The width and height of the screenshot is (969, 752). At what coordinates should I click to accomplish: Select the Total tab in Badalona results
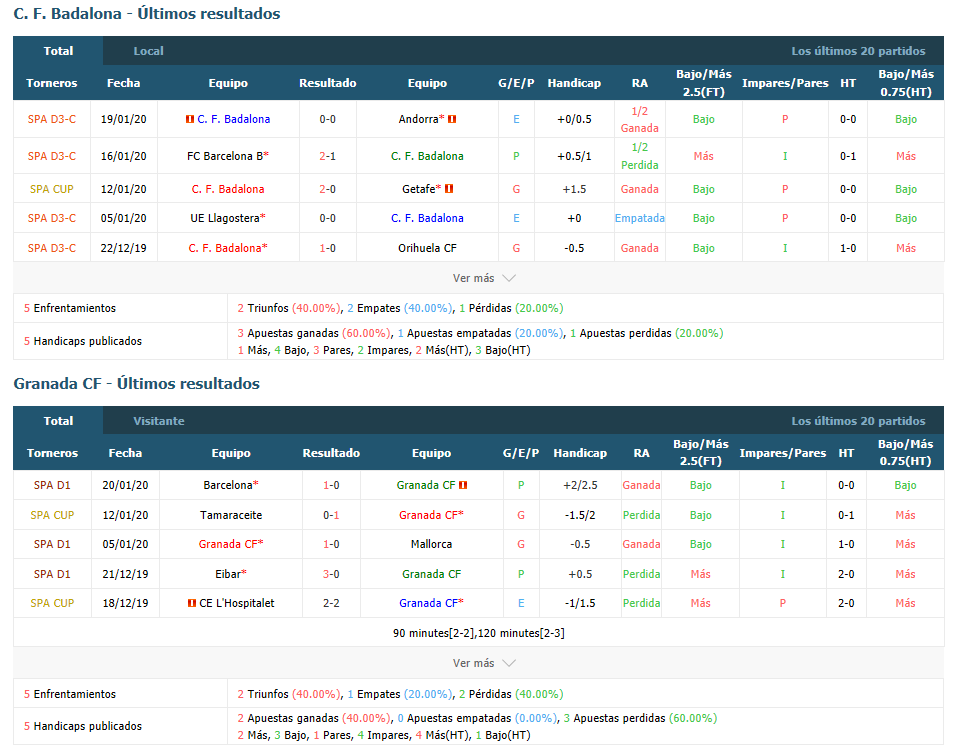tap(58, 51)
